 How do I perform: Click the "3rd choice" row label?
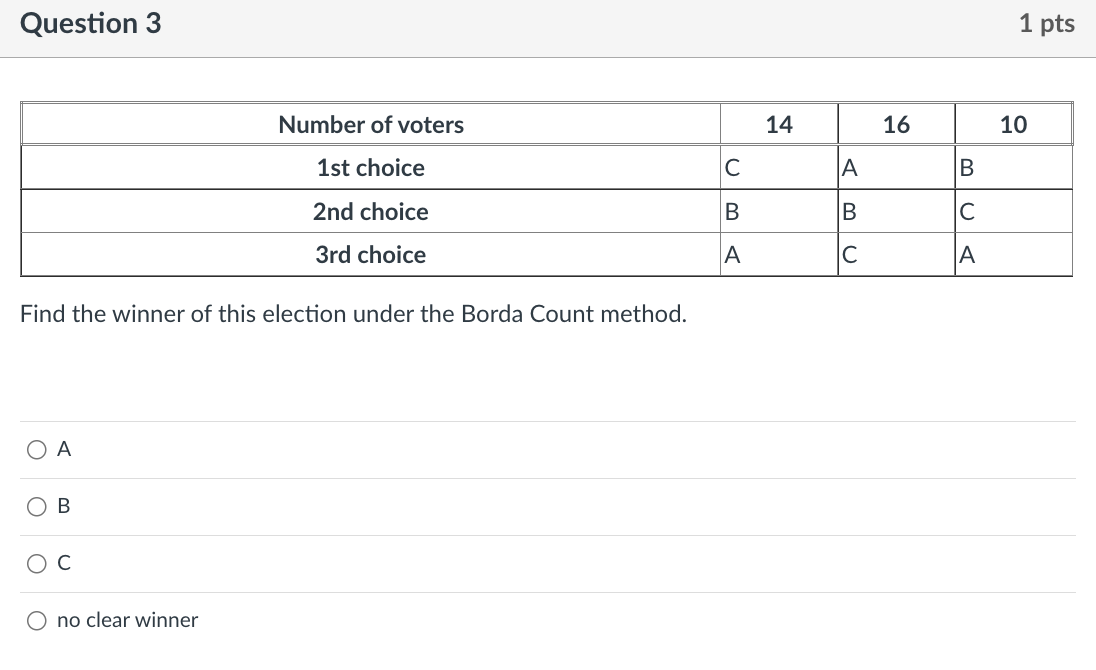(371, 254)
